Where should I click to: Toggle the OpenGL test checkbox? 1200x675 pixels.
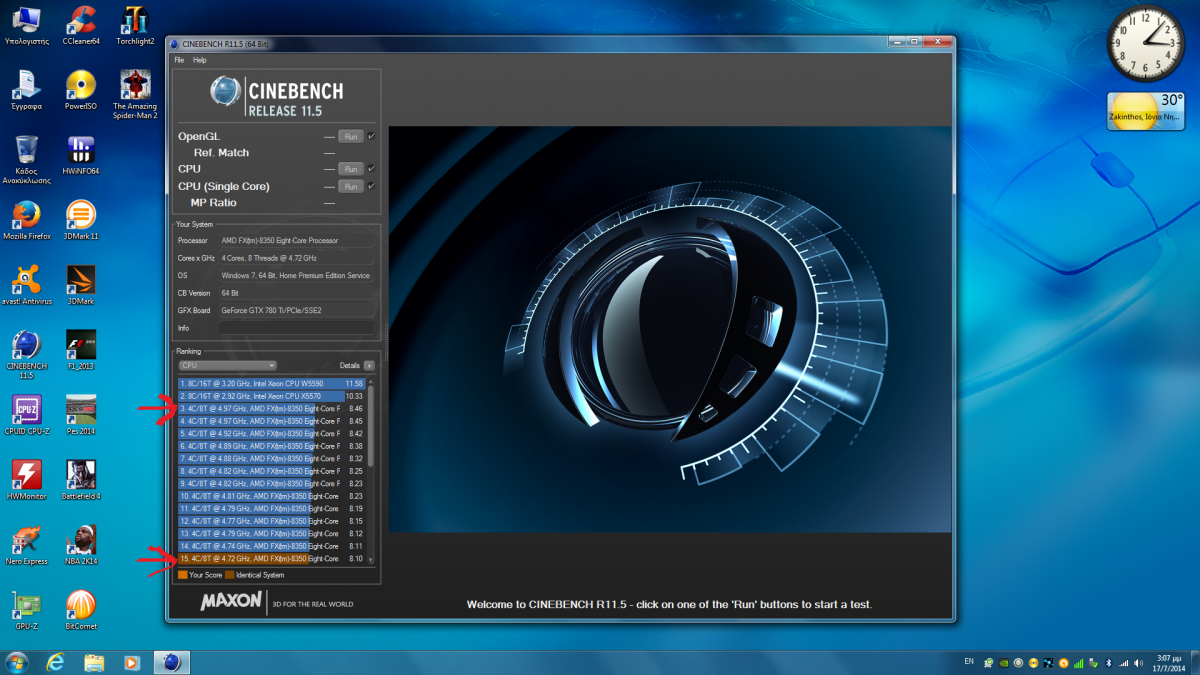[371, 135]
